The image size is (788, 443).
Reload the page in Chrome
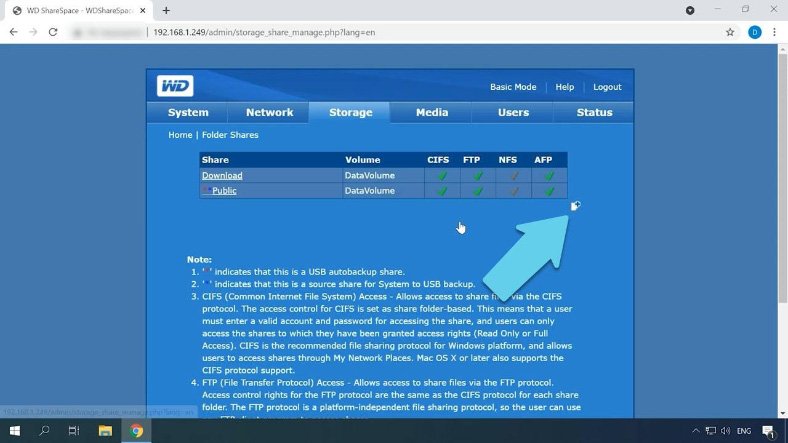tap(53, 32)
